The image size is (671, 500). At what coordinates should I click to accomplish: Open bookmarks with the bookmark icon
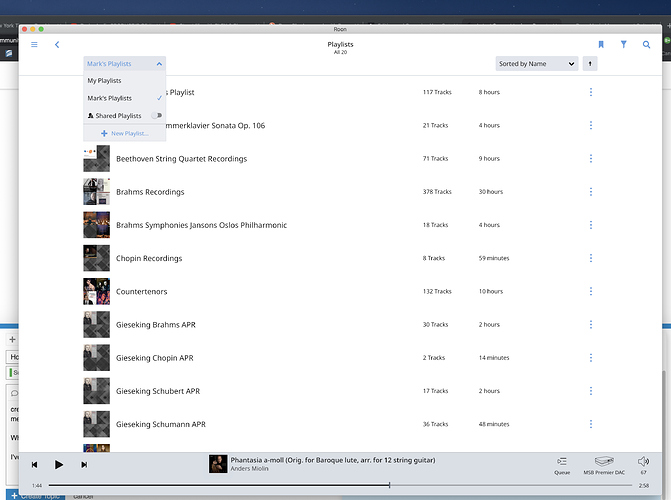(601, 45)
